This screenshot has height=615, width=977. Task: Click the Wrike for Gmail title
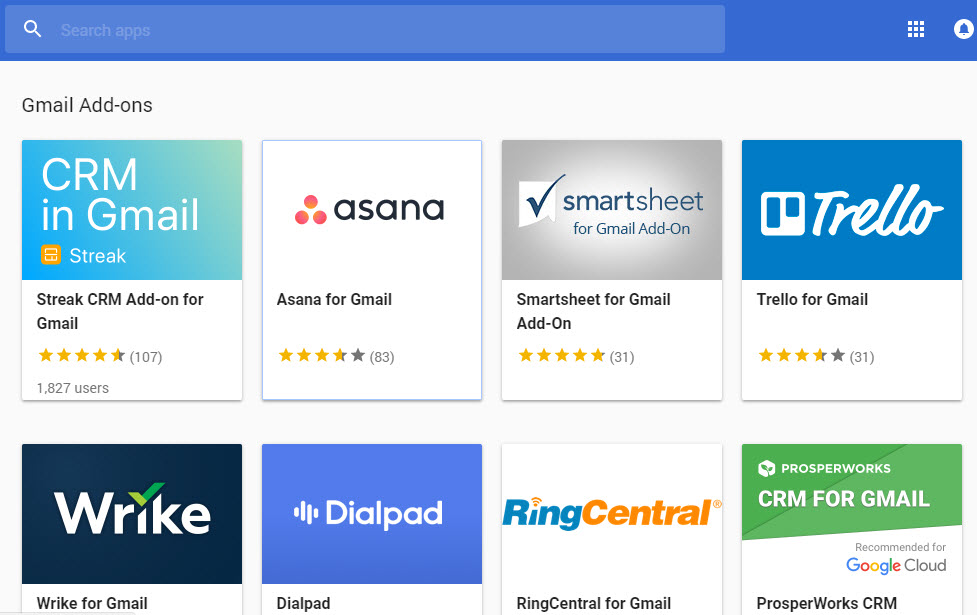point(92,603)
